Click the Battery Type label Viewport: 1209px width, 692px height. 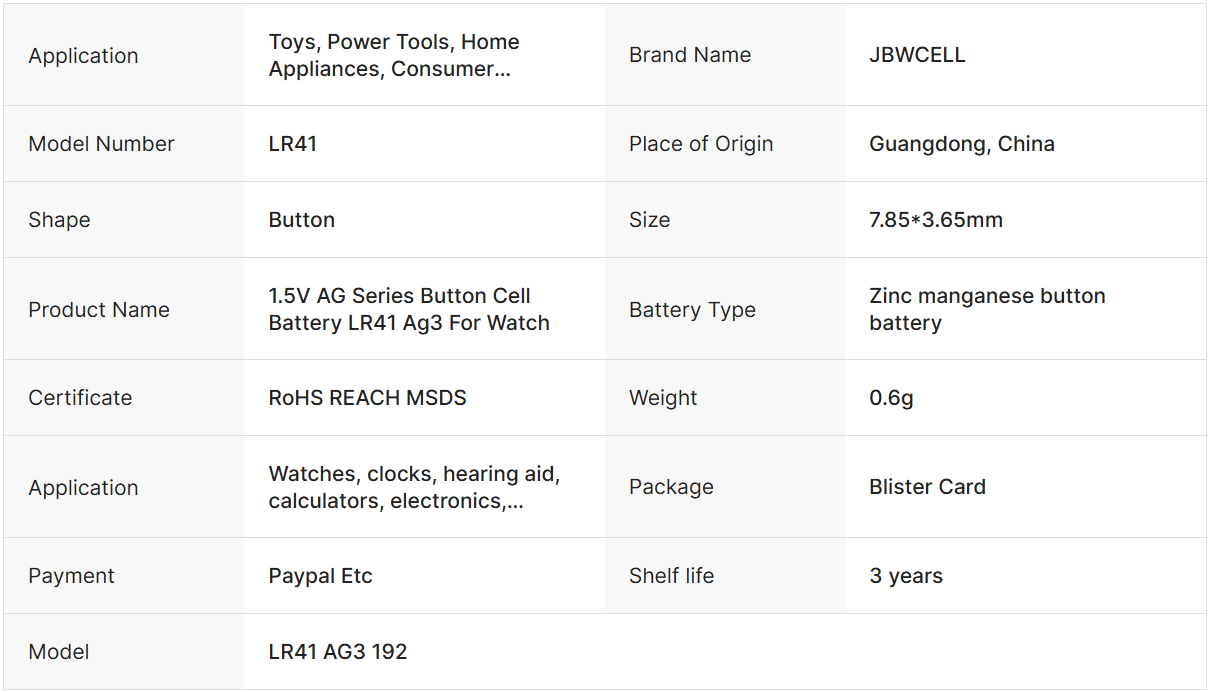(692, 310)
